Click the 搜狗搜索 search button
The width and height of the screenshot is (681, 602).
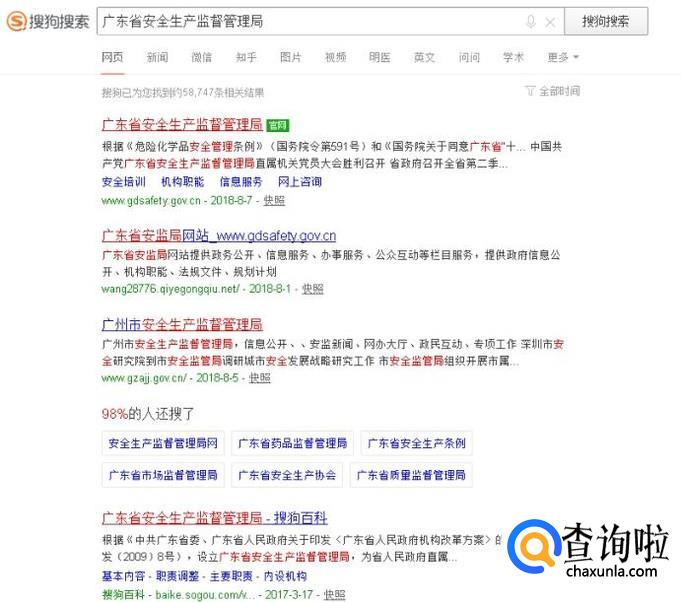(606, 21)
